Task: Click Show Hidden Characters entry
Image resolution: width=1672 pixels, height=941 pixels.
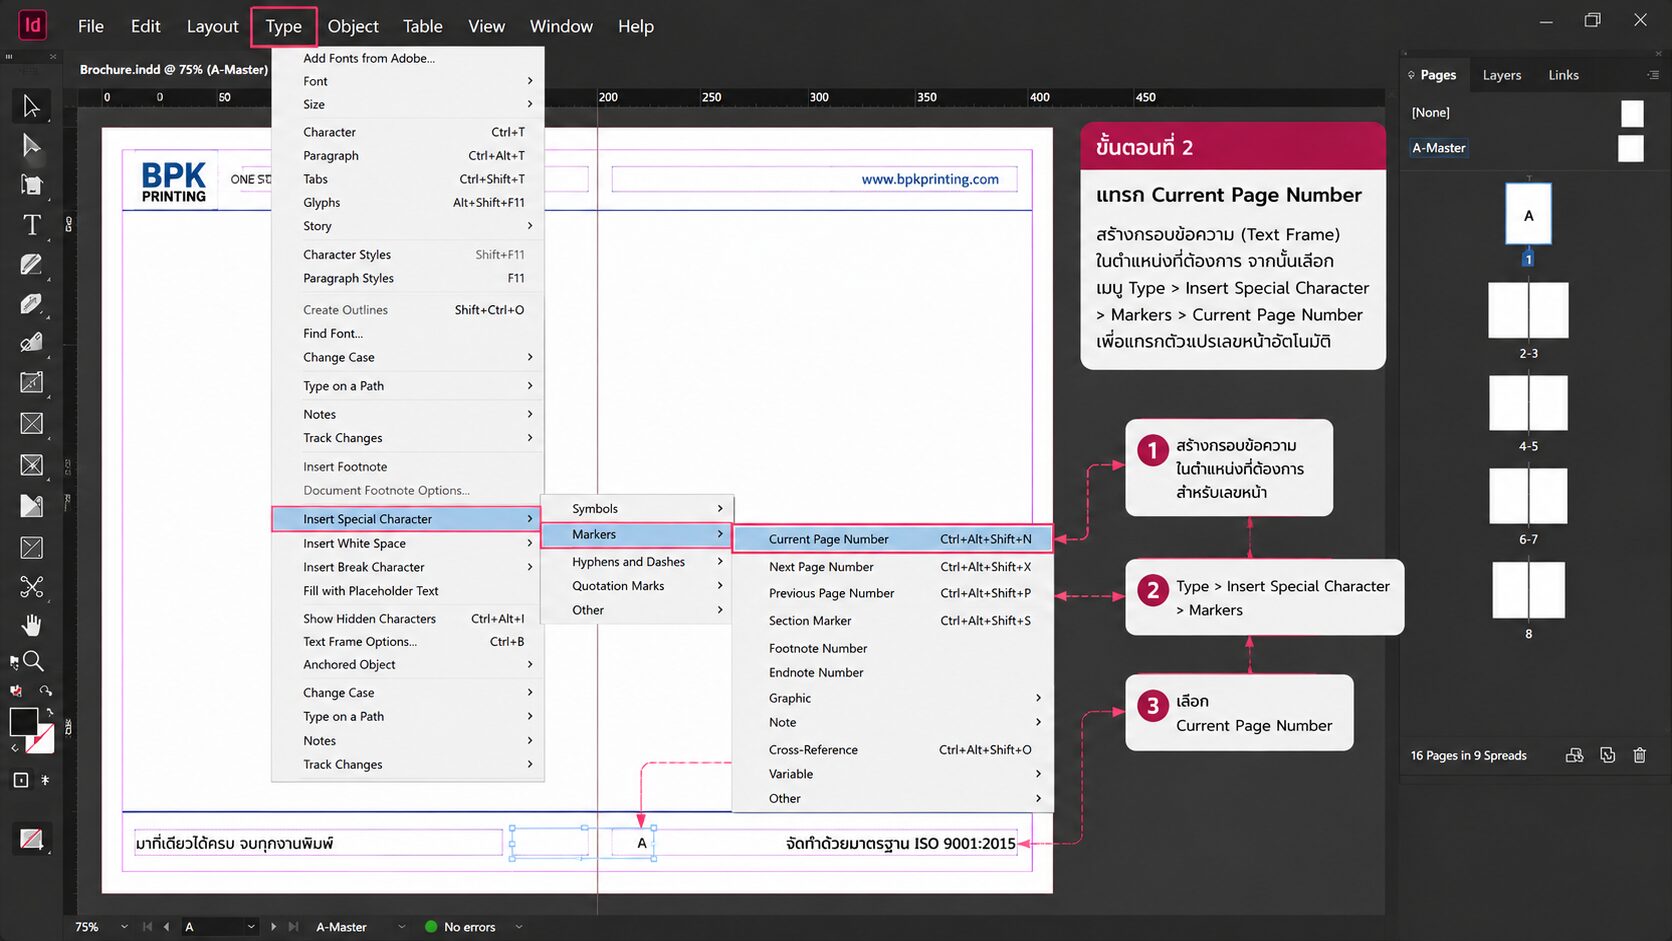Action: click(x=408, y=619)
